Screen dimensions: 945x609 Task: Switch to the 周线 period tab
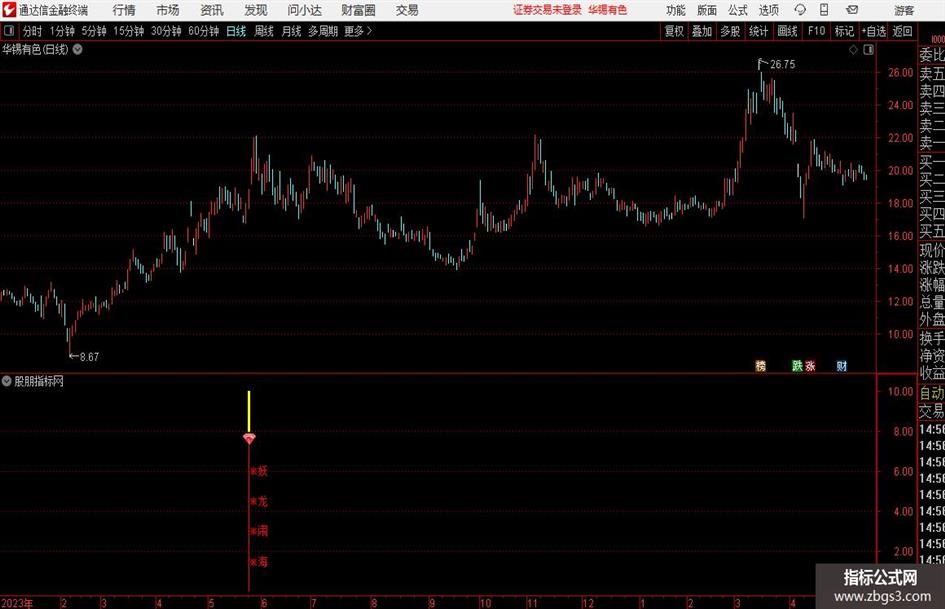pos(264,31)
